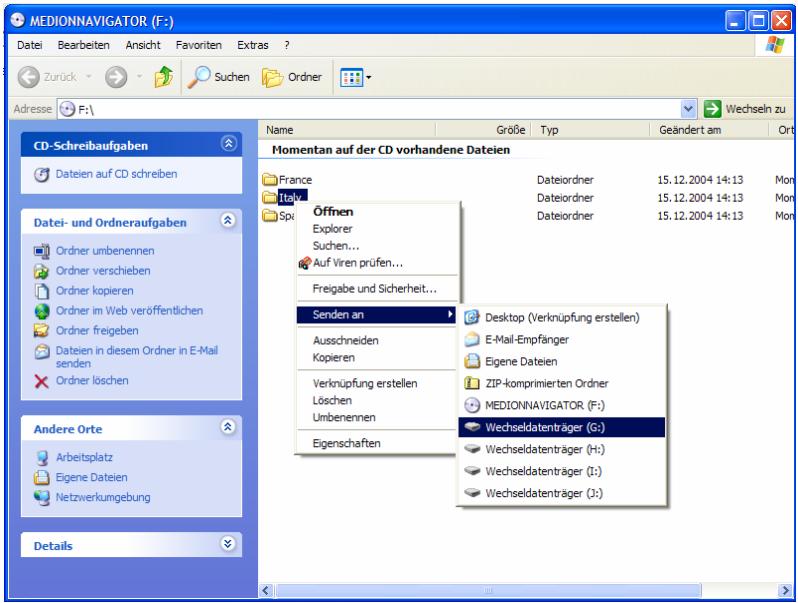Click the Netzwerkumgebung network icon
This screenshot has height=603, width=798.
42,497
